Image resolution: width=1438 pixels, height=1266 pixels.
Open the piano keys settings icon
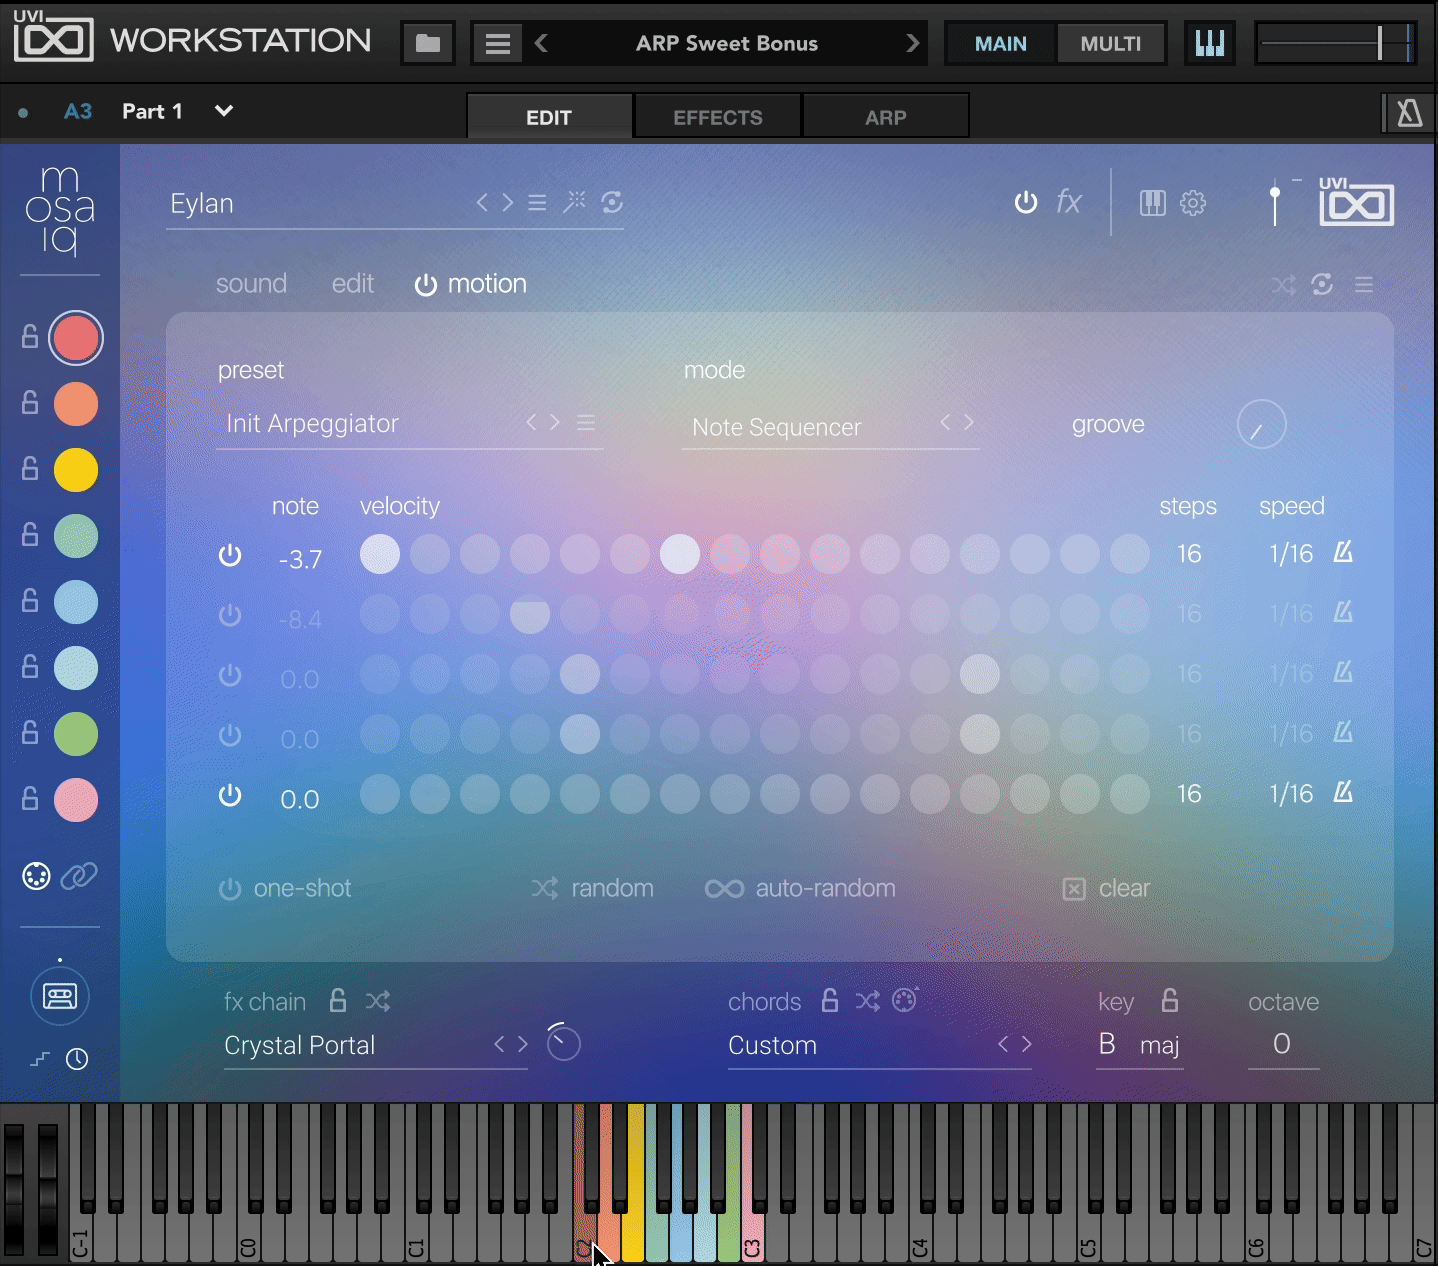(x=1153, y=203)
